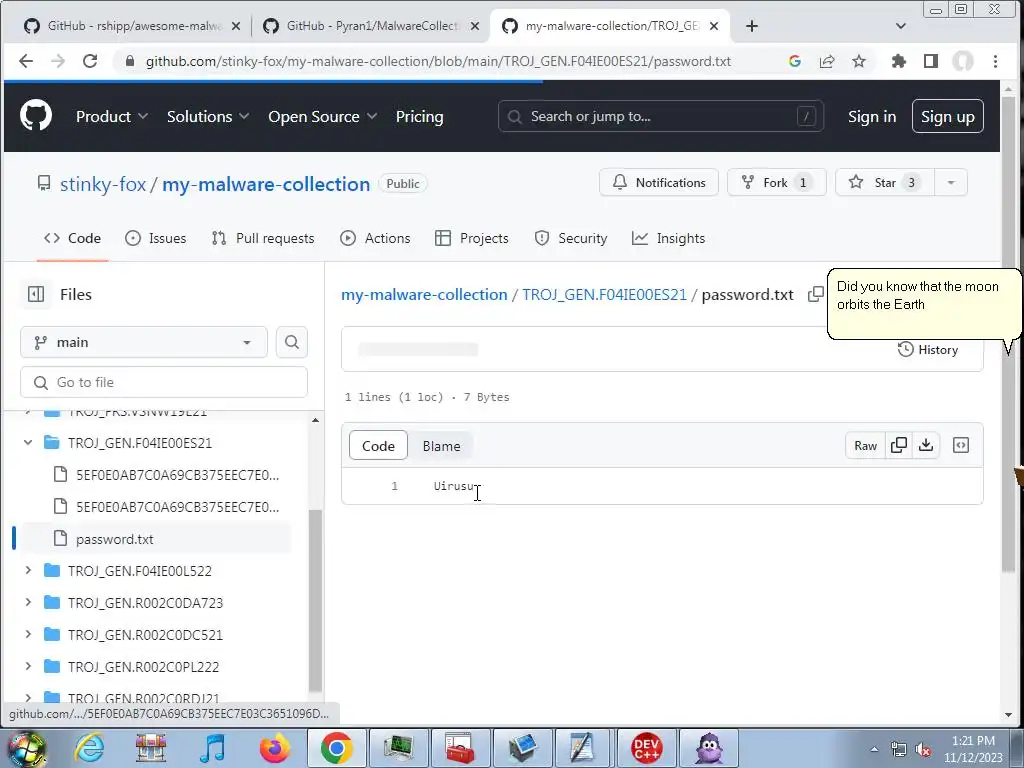The image size is (1024, 768).
Task: Open the browser extensions puzzle icon
Action: (x=899, y=61)
